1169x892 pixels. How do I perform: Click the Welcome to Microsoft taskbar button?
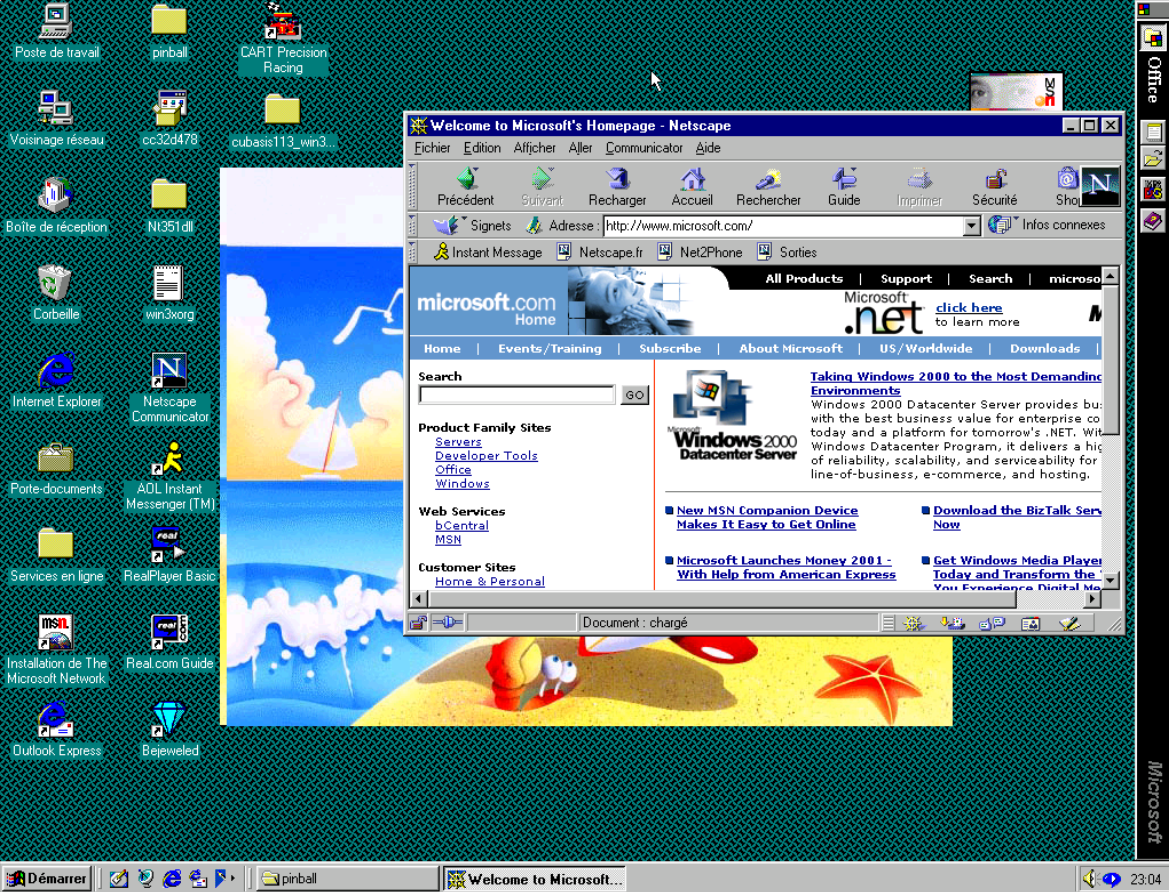(535, 879)
